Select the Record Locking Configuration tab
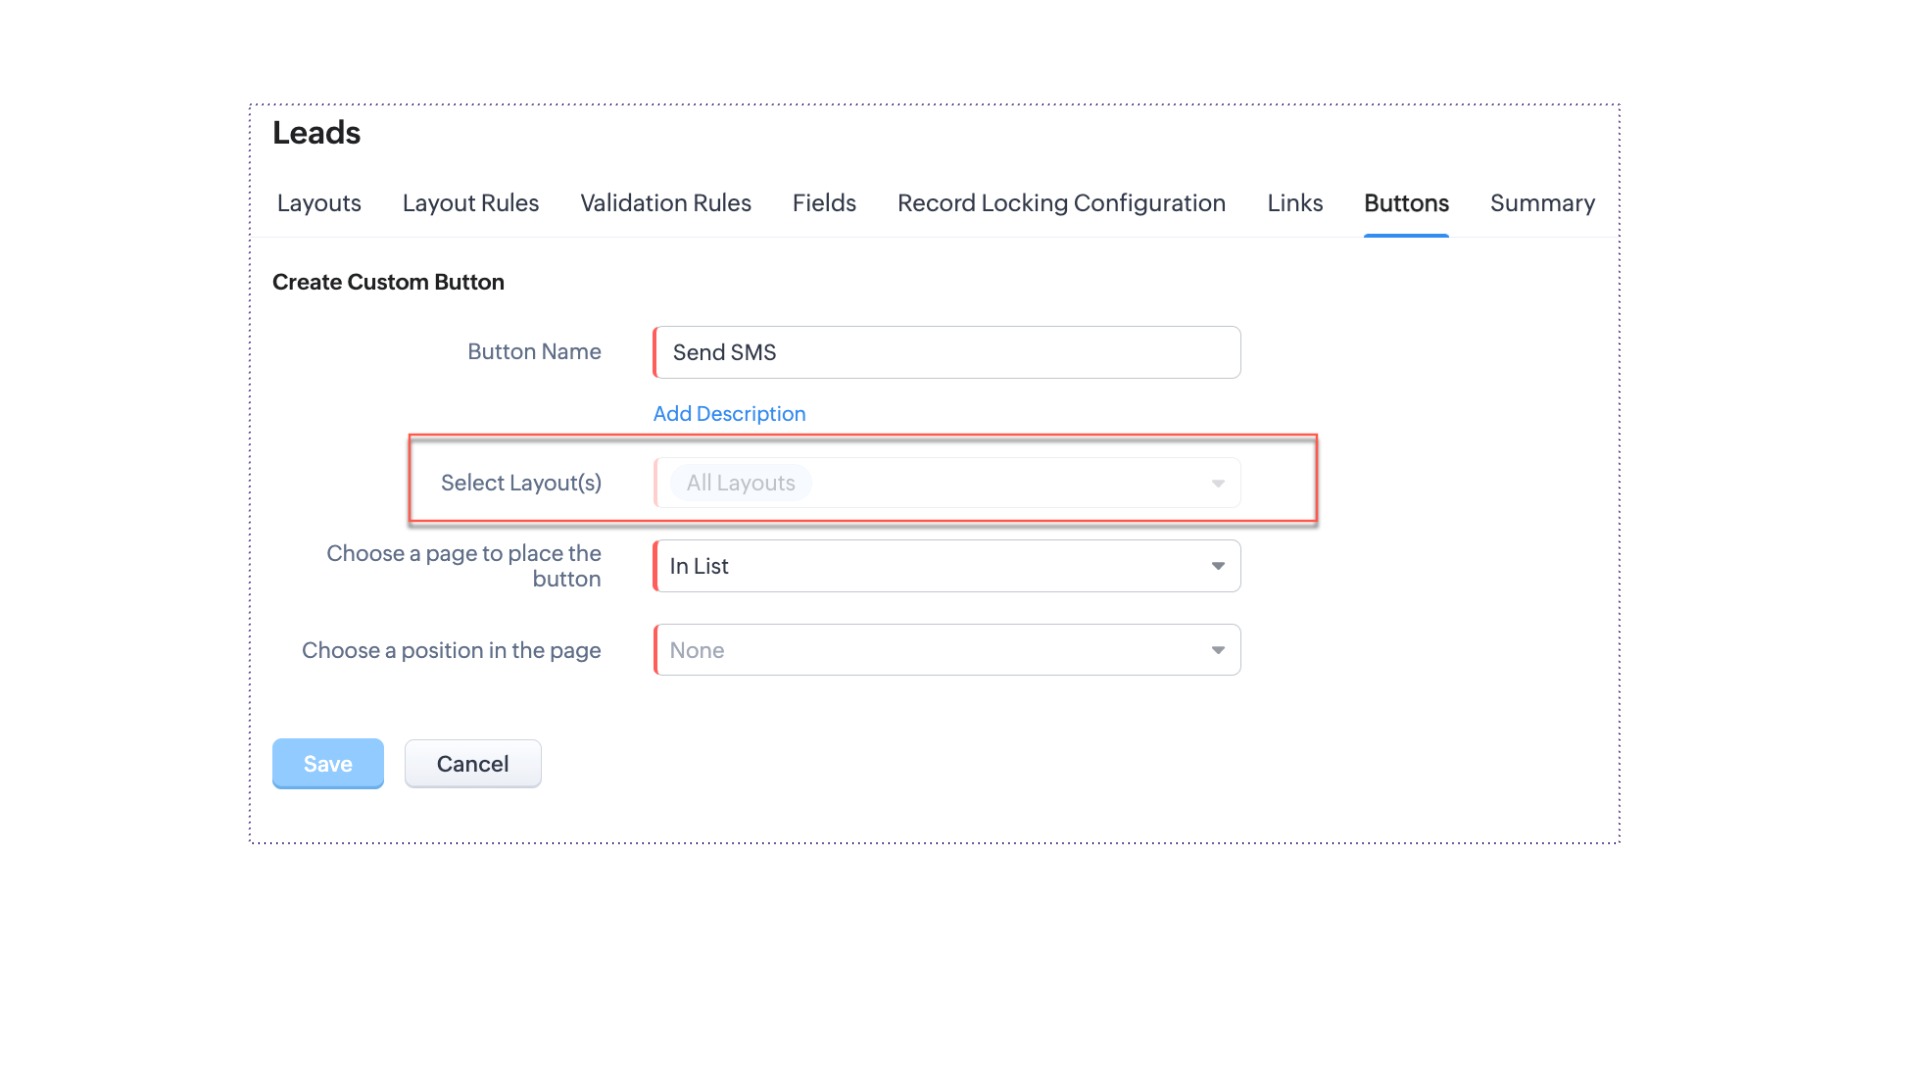Viewport: 1920px width, 1080px height. (x=1061, y=203)
